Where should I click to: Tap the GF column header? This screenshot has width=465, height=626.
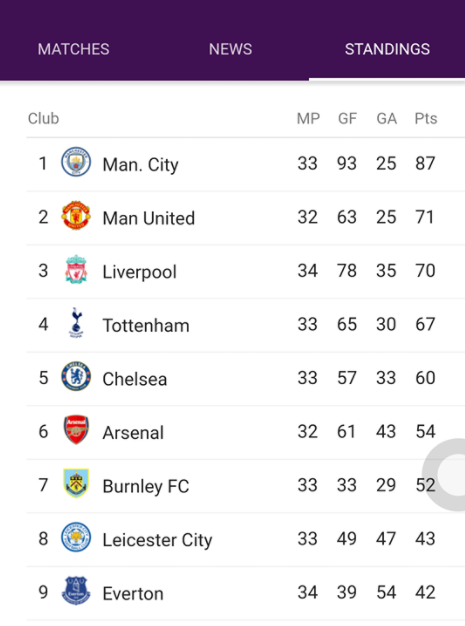[x=347, y=119]
